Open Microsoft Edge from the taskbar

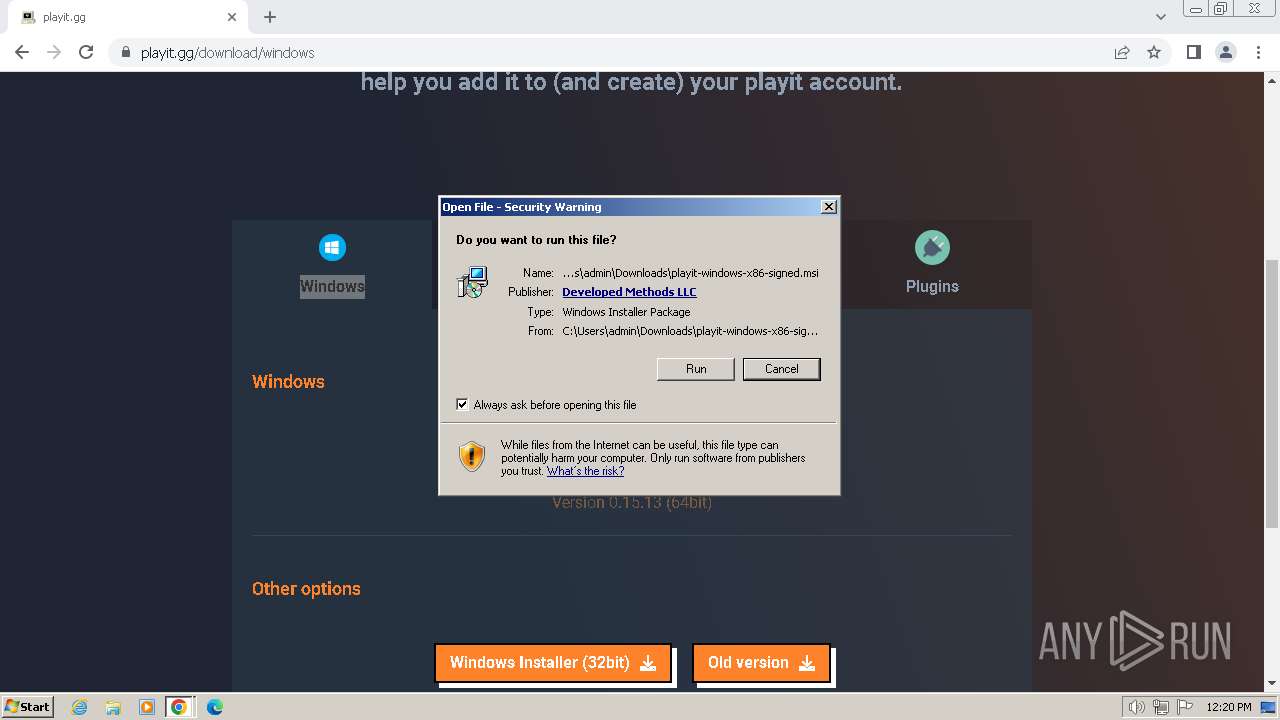point(215,707)
